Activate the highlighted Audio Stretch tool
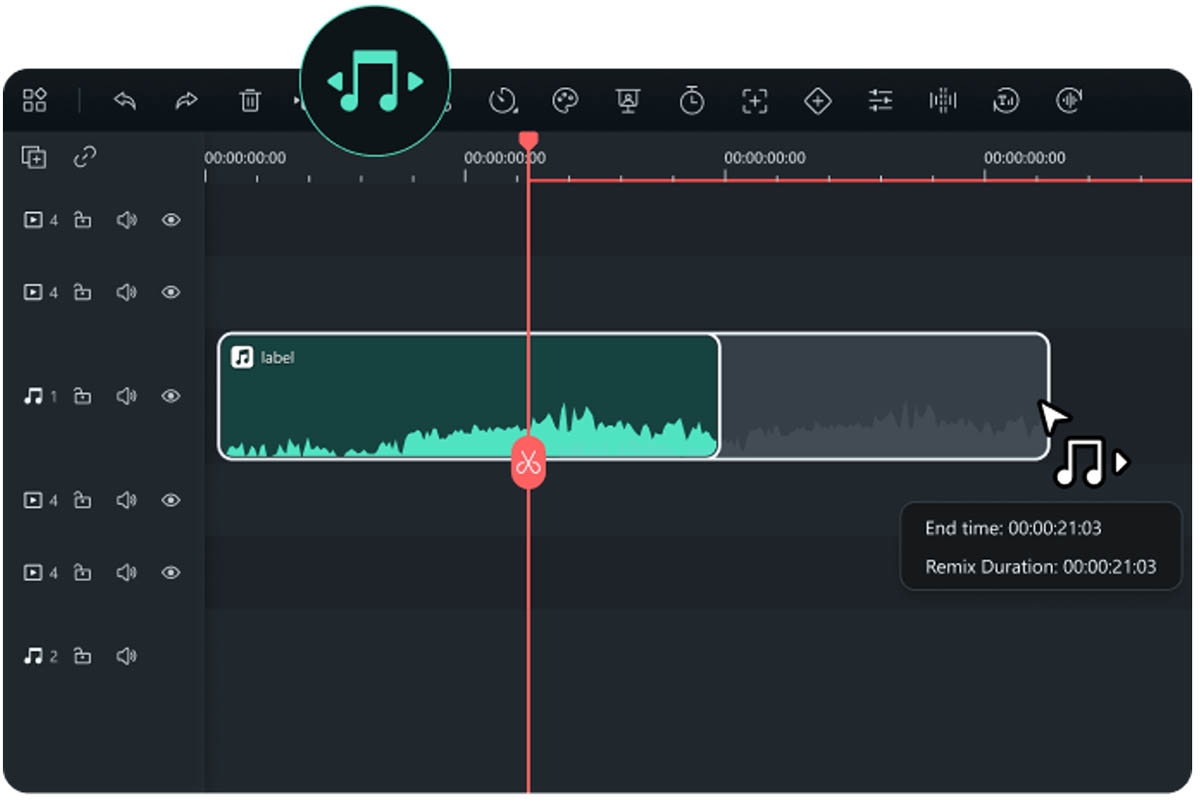Viewport: 1200px width, 805px height. (375, 82)
